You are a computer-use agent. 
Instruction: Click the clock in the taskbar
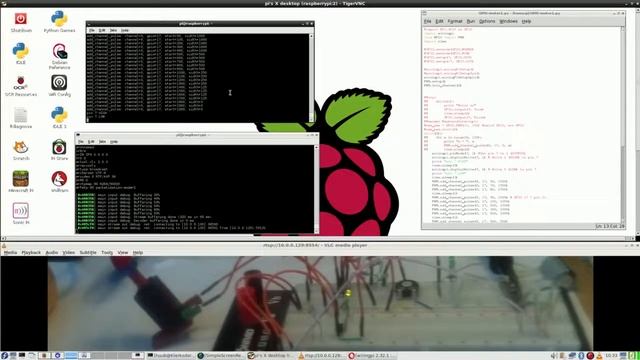click(611, 356)
